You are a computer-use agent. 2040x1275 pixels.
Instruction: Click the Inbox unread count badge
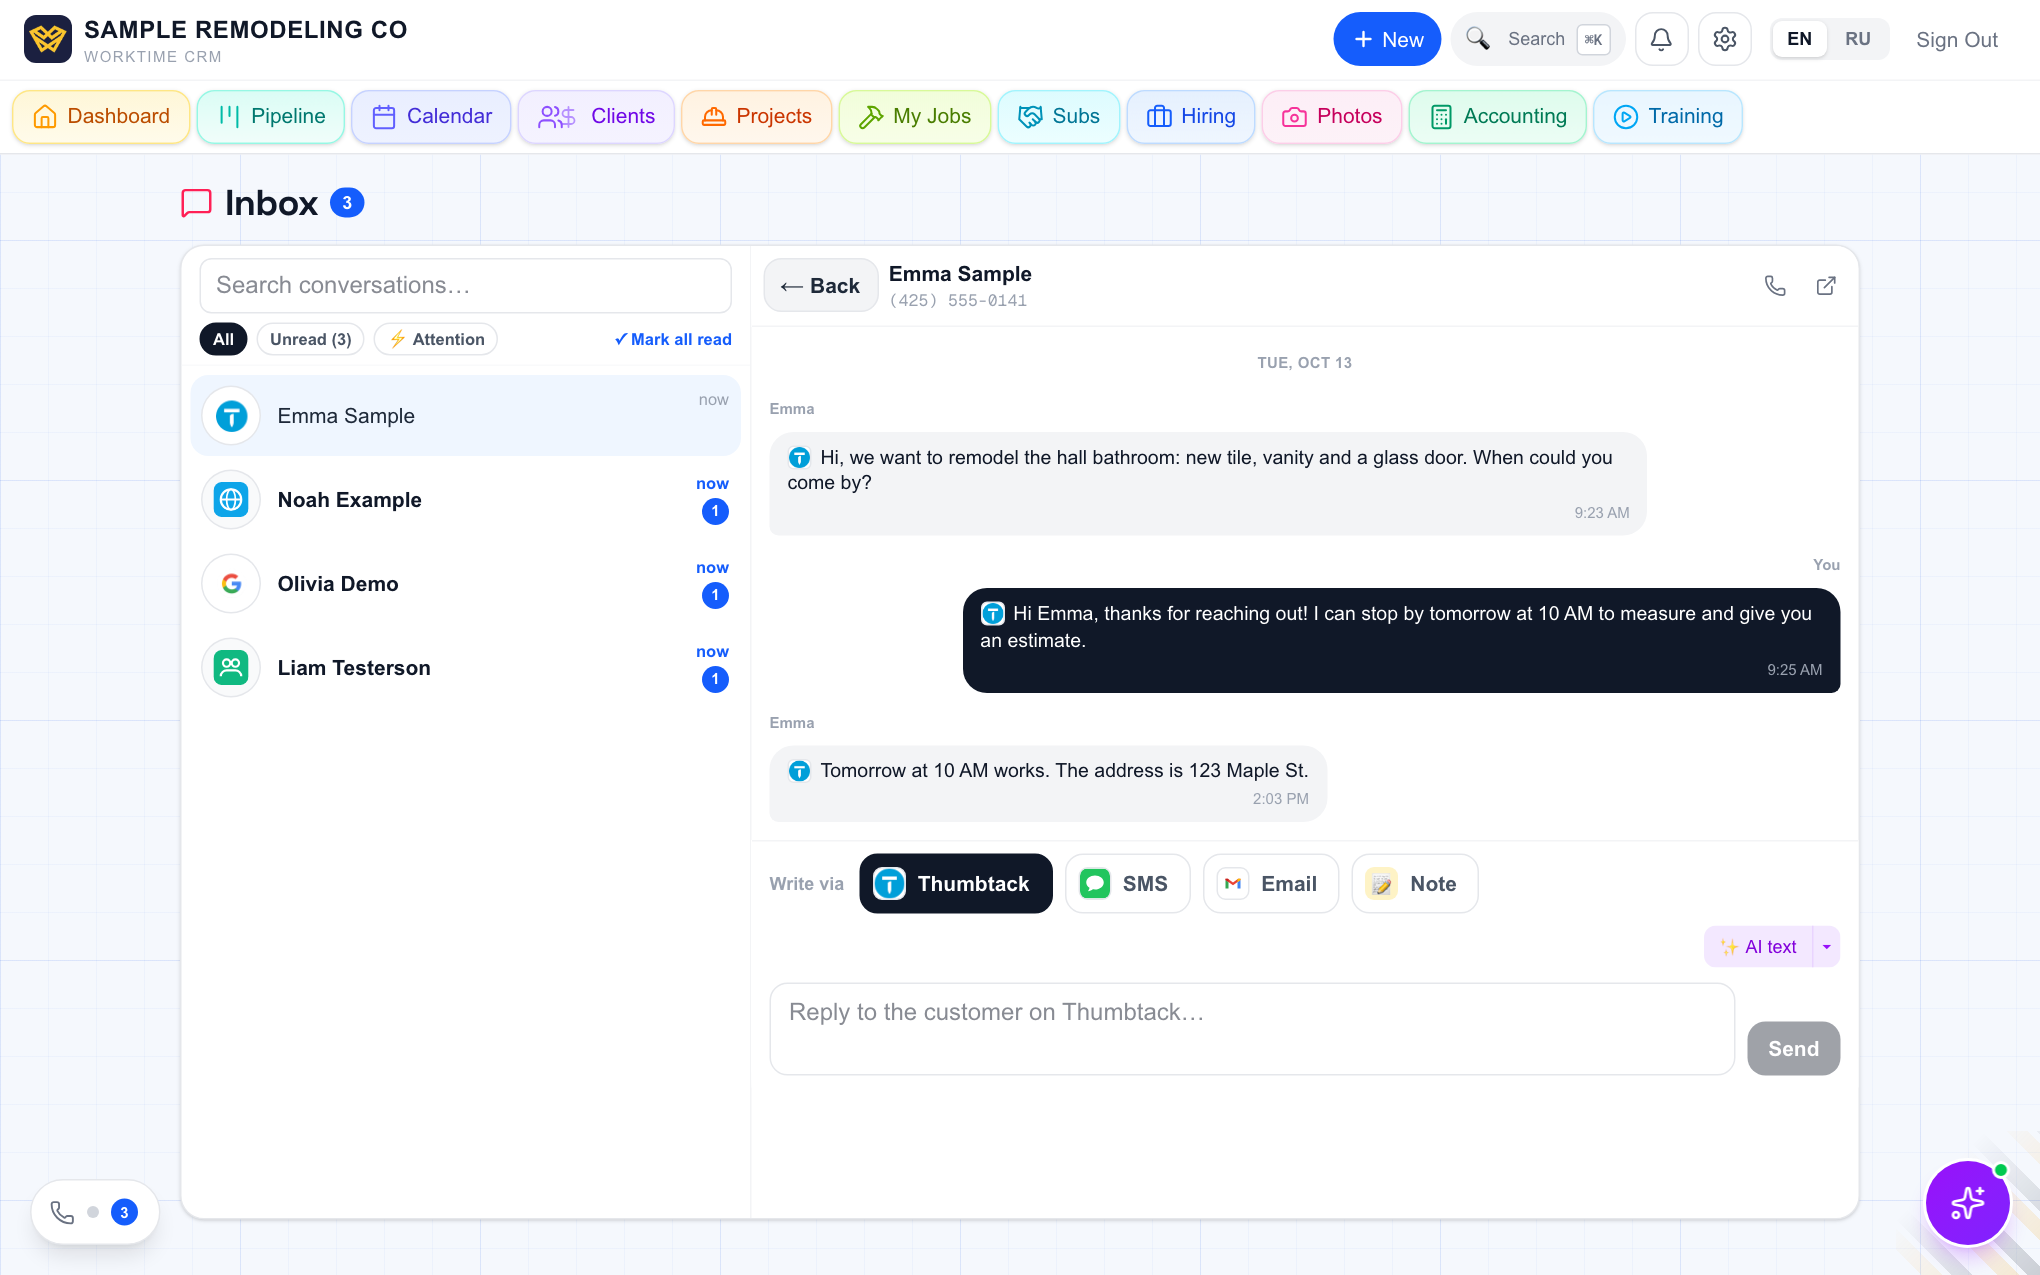click(347, 203)
